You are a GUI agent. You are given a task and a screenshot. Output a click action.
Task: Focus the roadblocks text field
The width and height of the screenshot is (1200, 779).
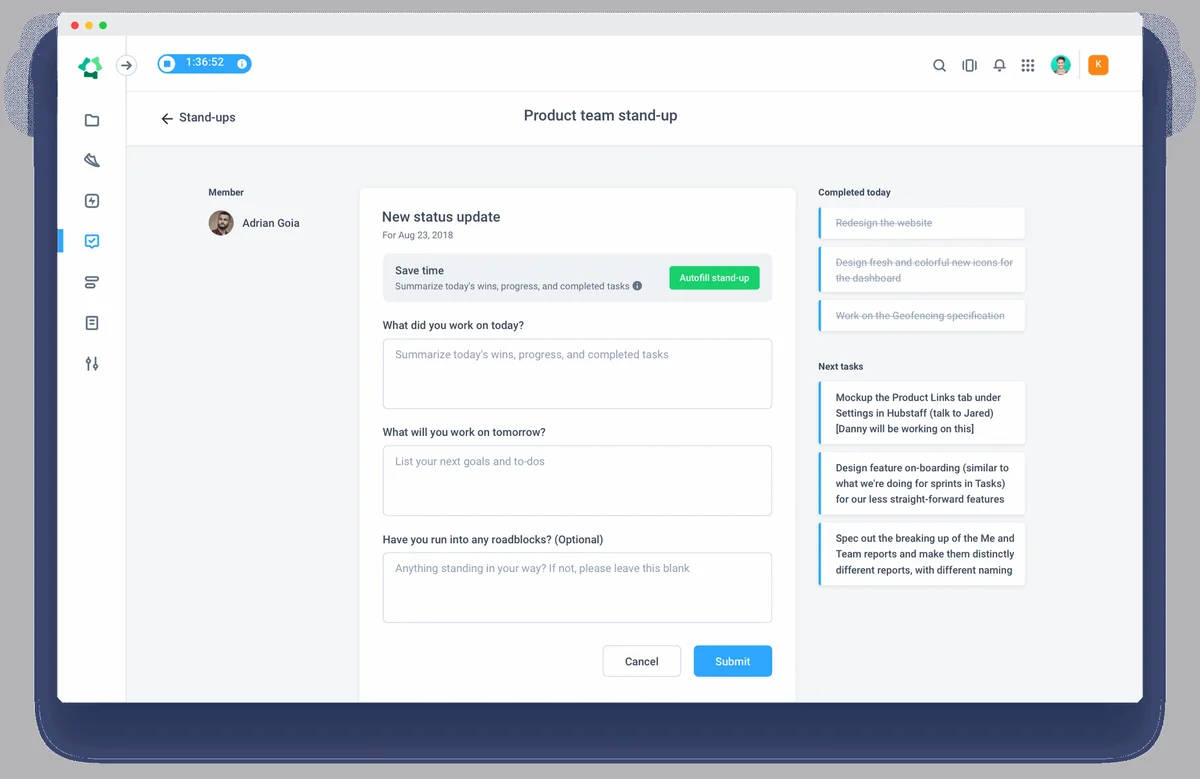(577, 588)
